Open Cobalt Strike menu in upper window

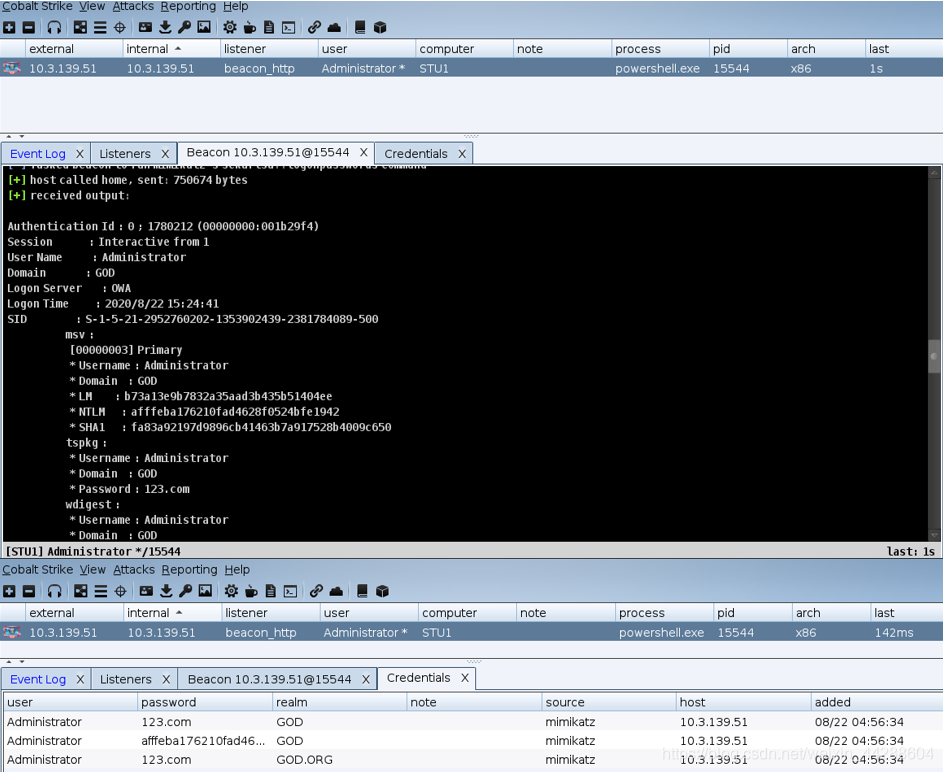pos(37,6)
